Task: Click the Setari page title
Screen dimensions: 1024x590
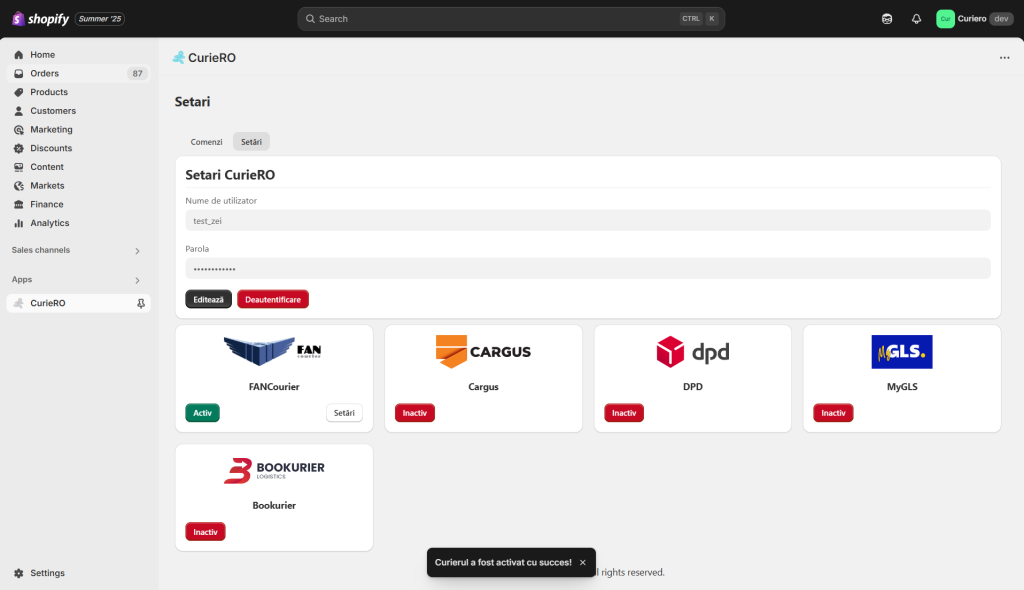Action: [192, 102]
